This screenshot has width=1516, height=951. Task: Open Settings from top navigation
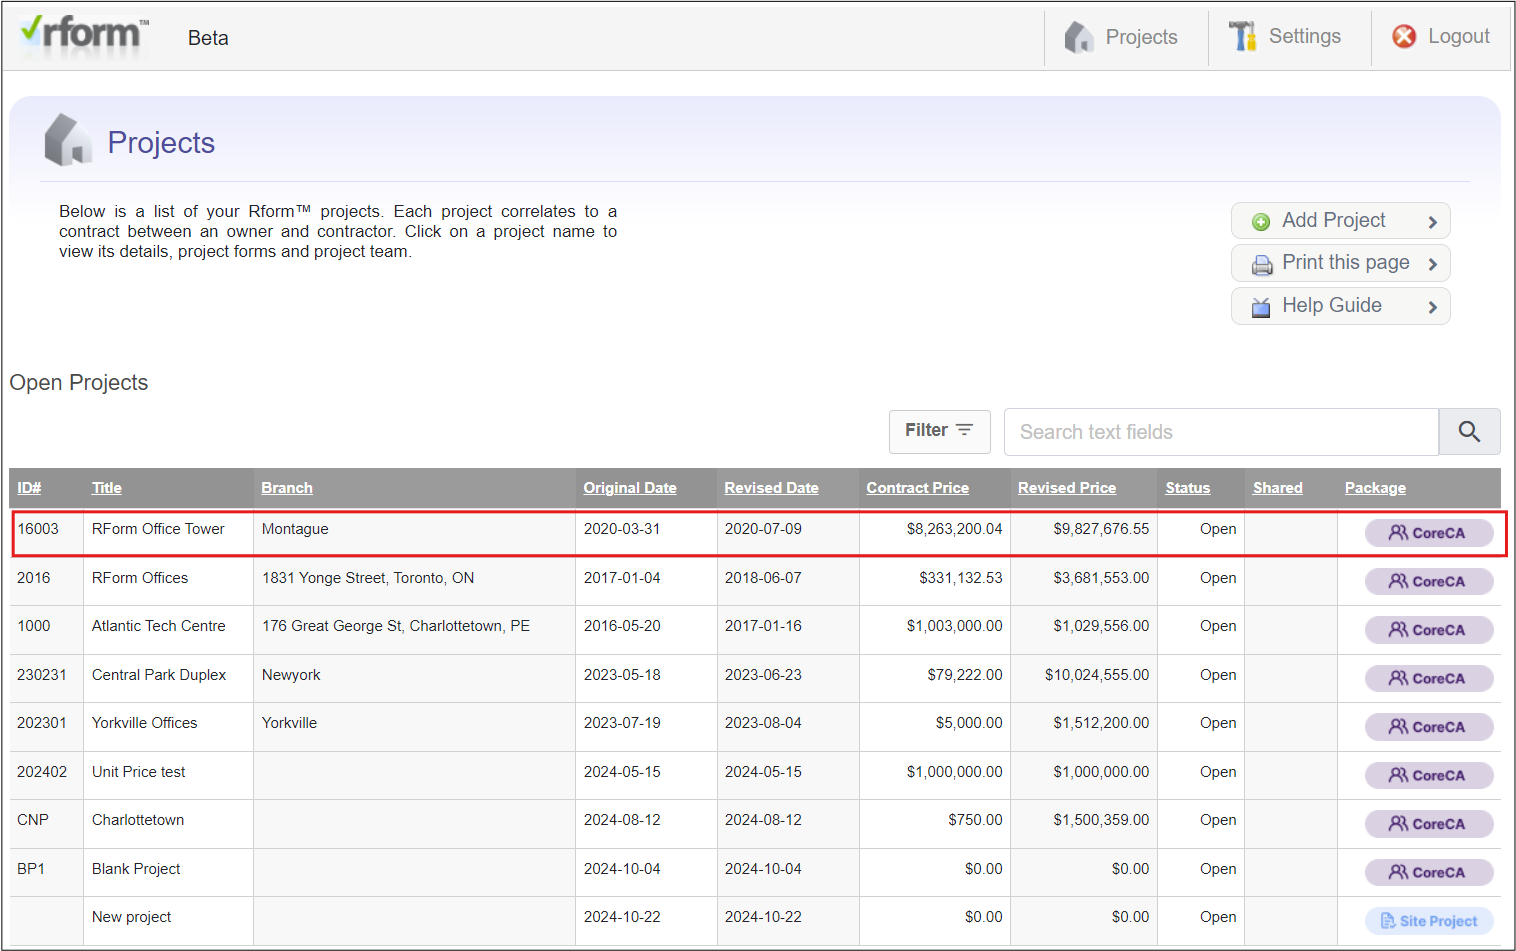coord(1286,37)
